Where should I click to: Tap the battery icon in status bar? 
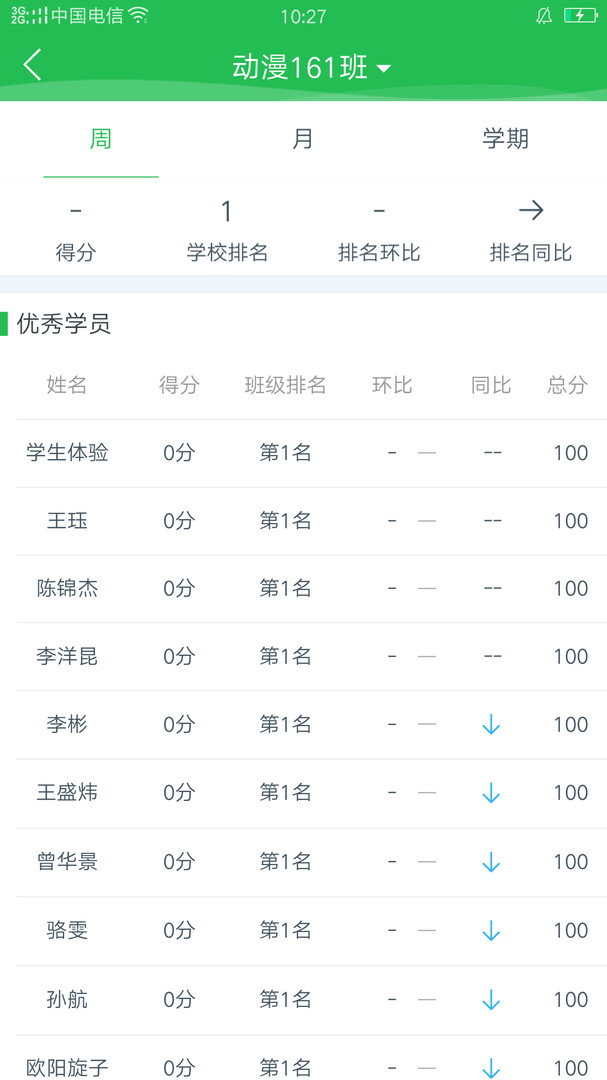(x=580, y=16)
